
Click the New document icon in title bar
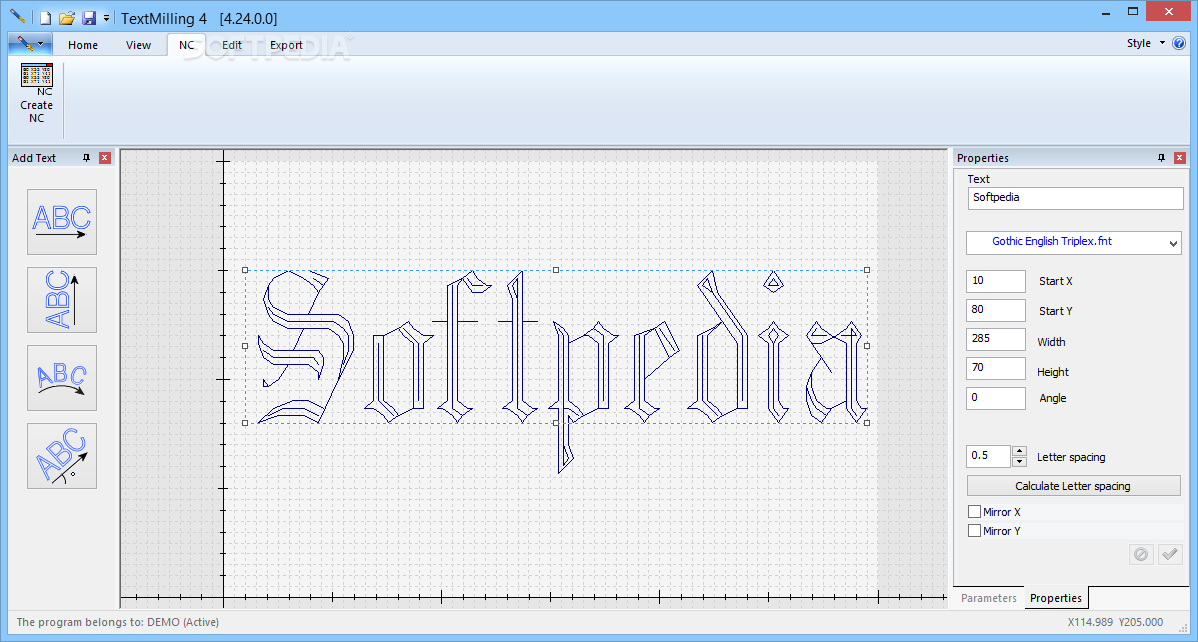click(46, 18)
